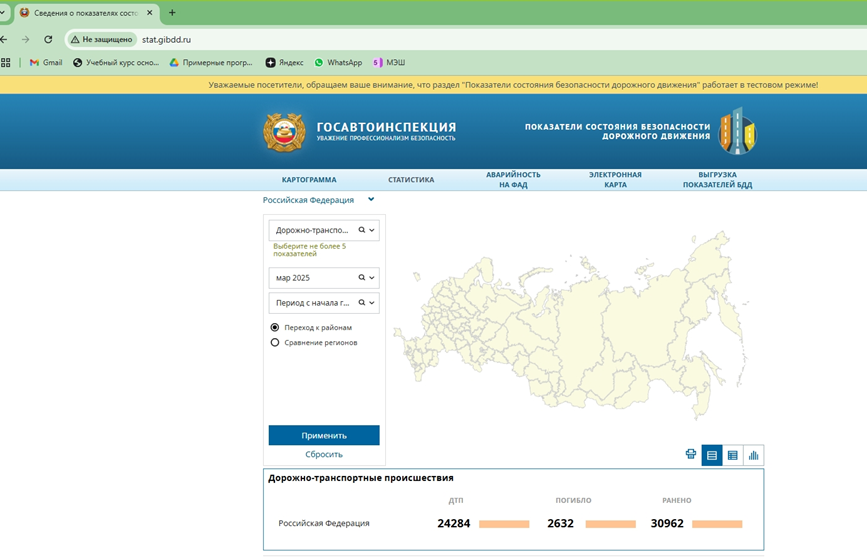Click the ДТП value 24284
Image resolution: width=867 pixels, height=558 pixels.
click(453, 523)
